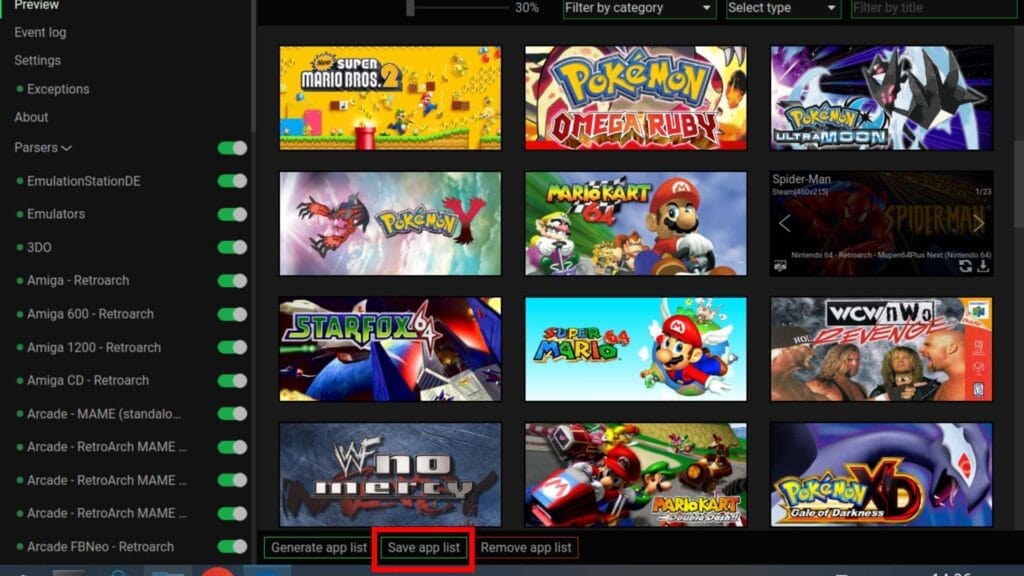1024x576 pixels.
Task: Download the Spider-Man artwork via save icon
Action: click(x=983, y=266)
